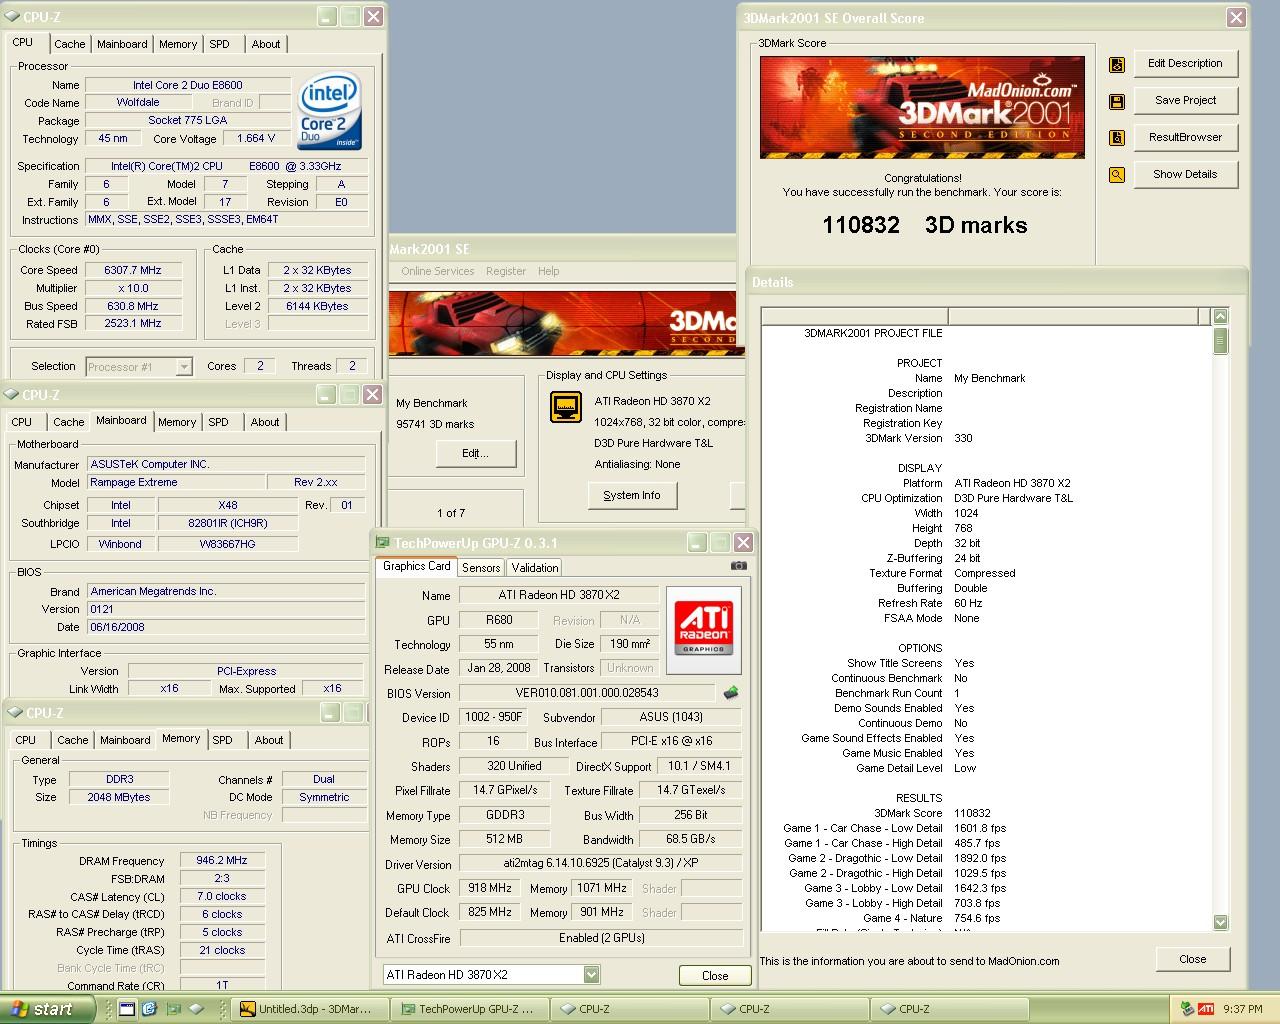This screenshot has height=1024, width=1280.
Task: Click the GPU-Z screenshot camera icon
Action: click(739, 565)
